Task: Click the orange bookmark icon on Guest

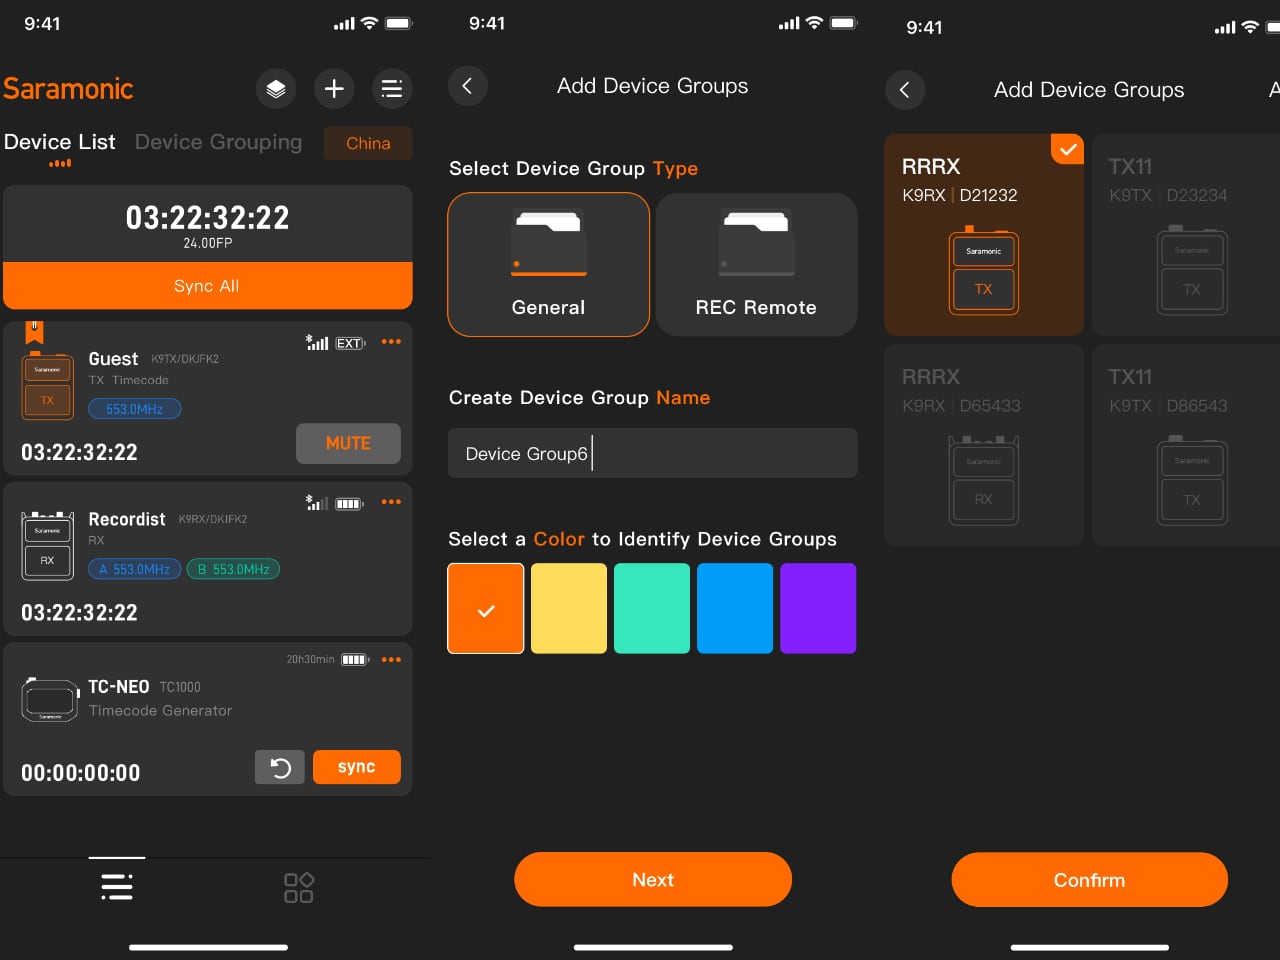Action: point(35,333)
